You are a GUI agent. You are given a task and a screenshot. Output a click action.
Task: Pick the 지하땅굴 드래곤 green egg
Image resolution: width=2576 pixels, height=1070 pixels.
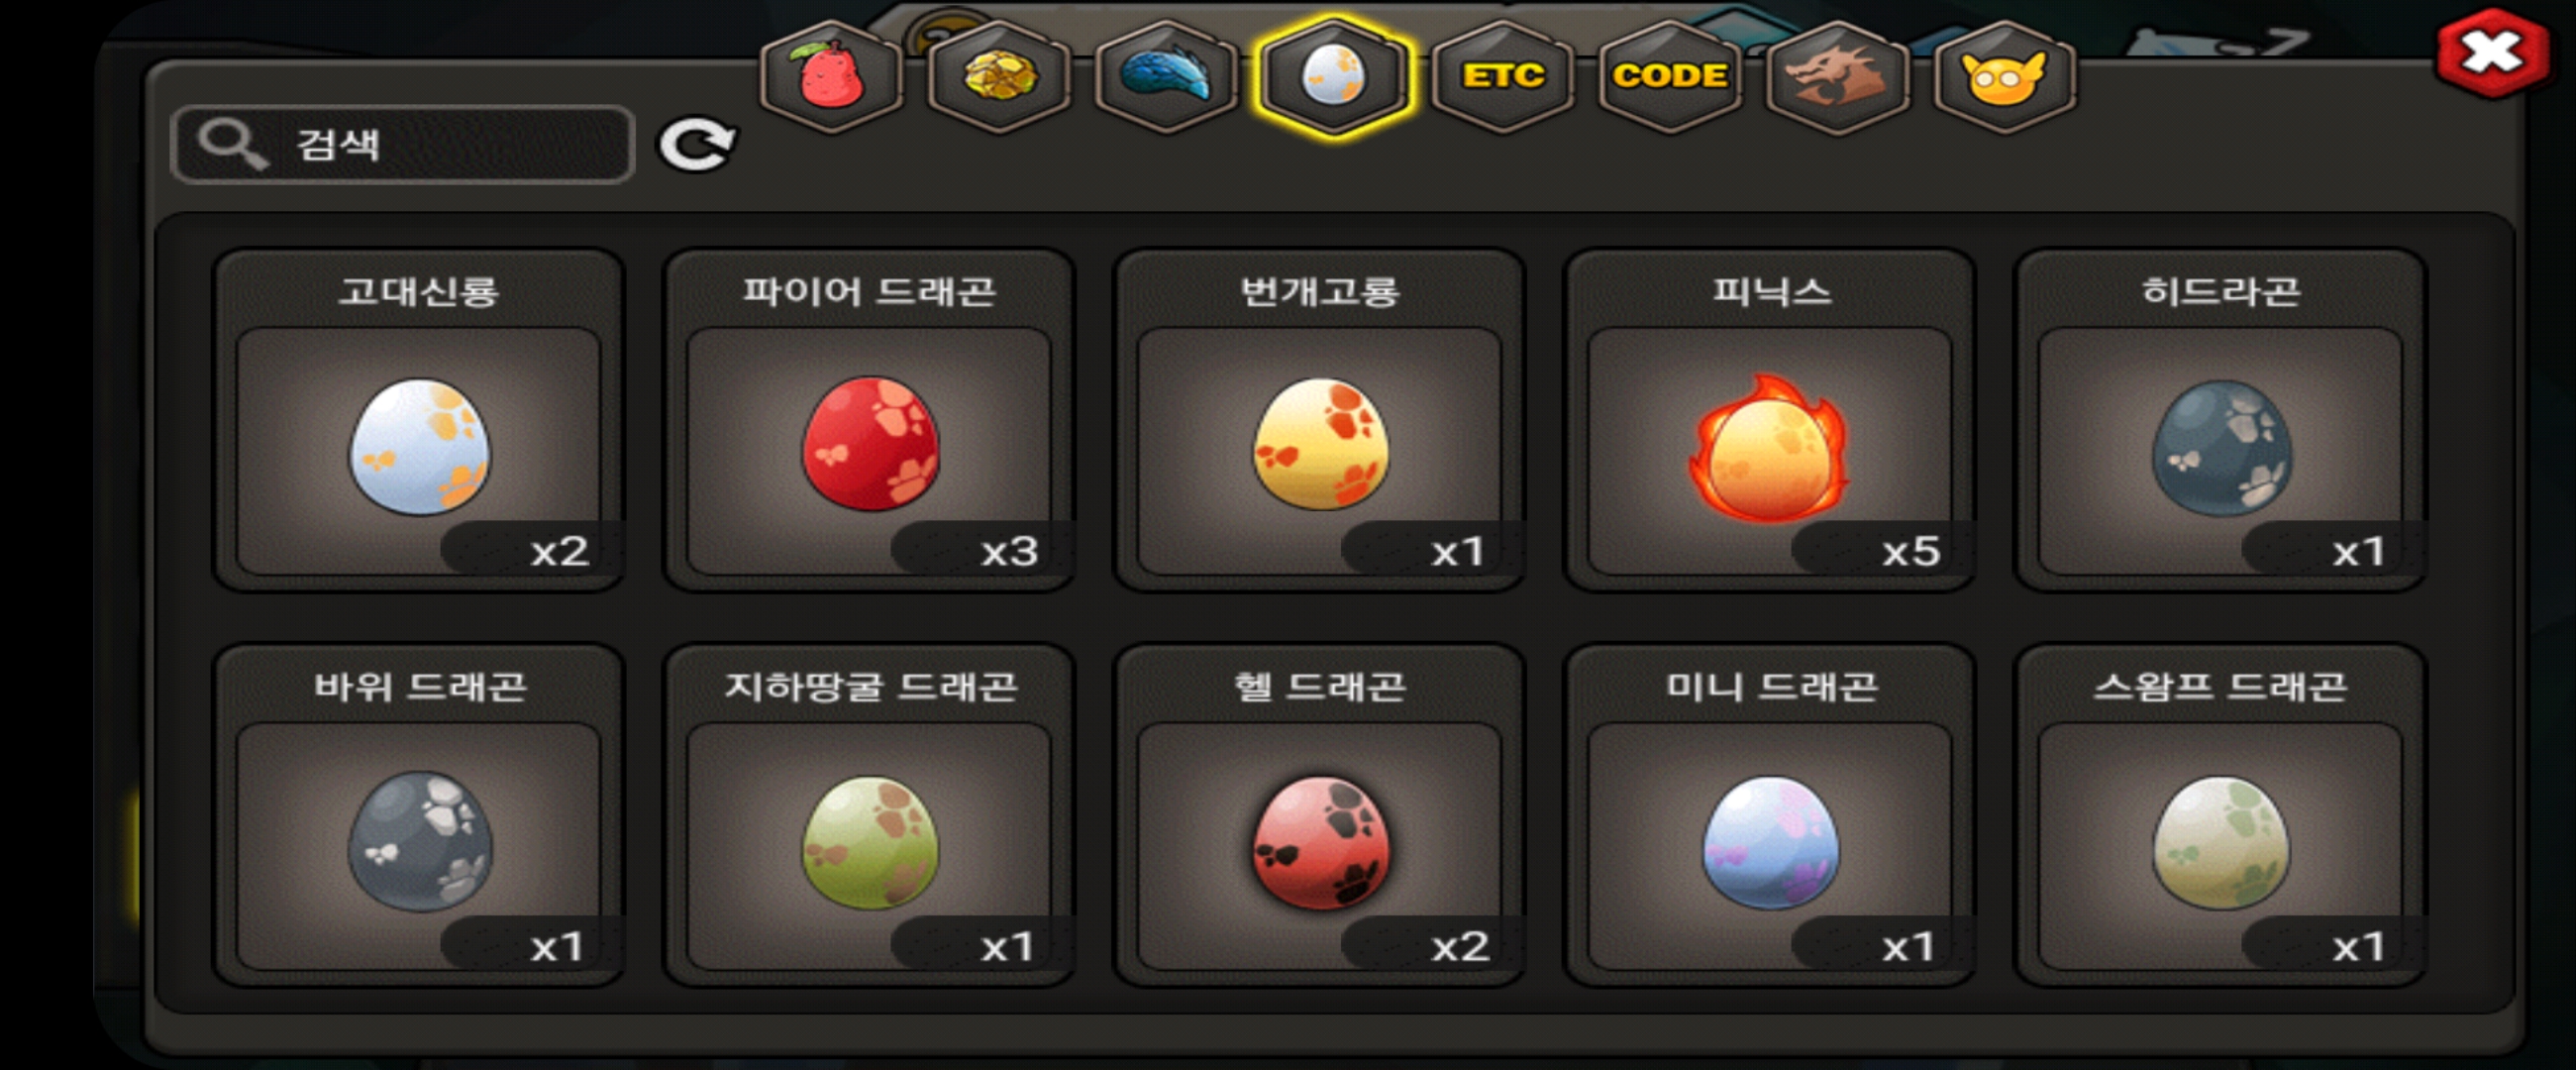[x=869, y=815]
